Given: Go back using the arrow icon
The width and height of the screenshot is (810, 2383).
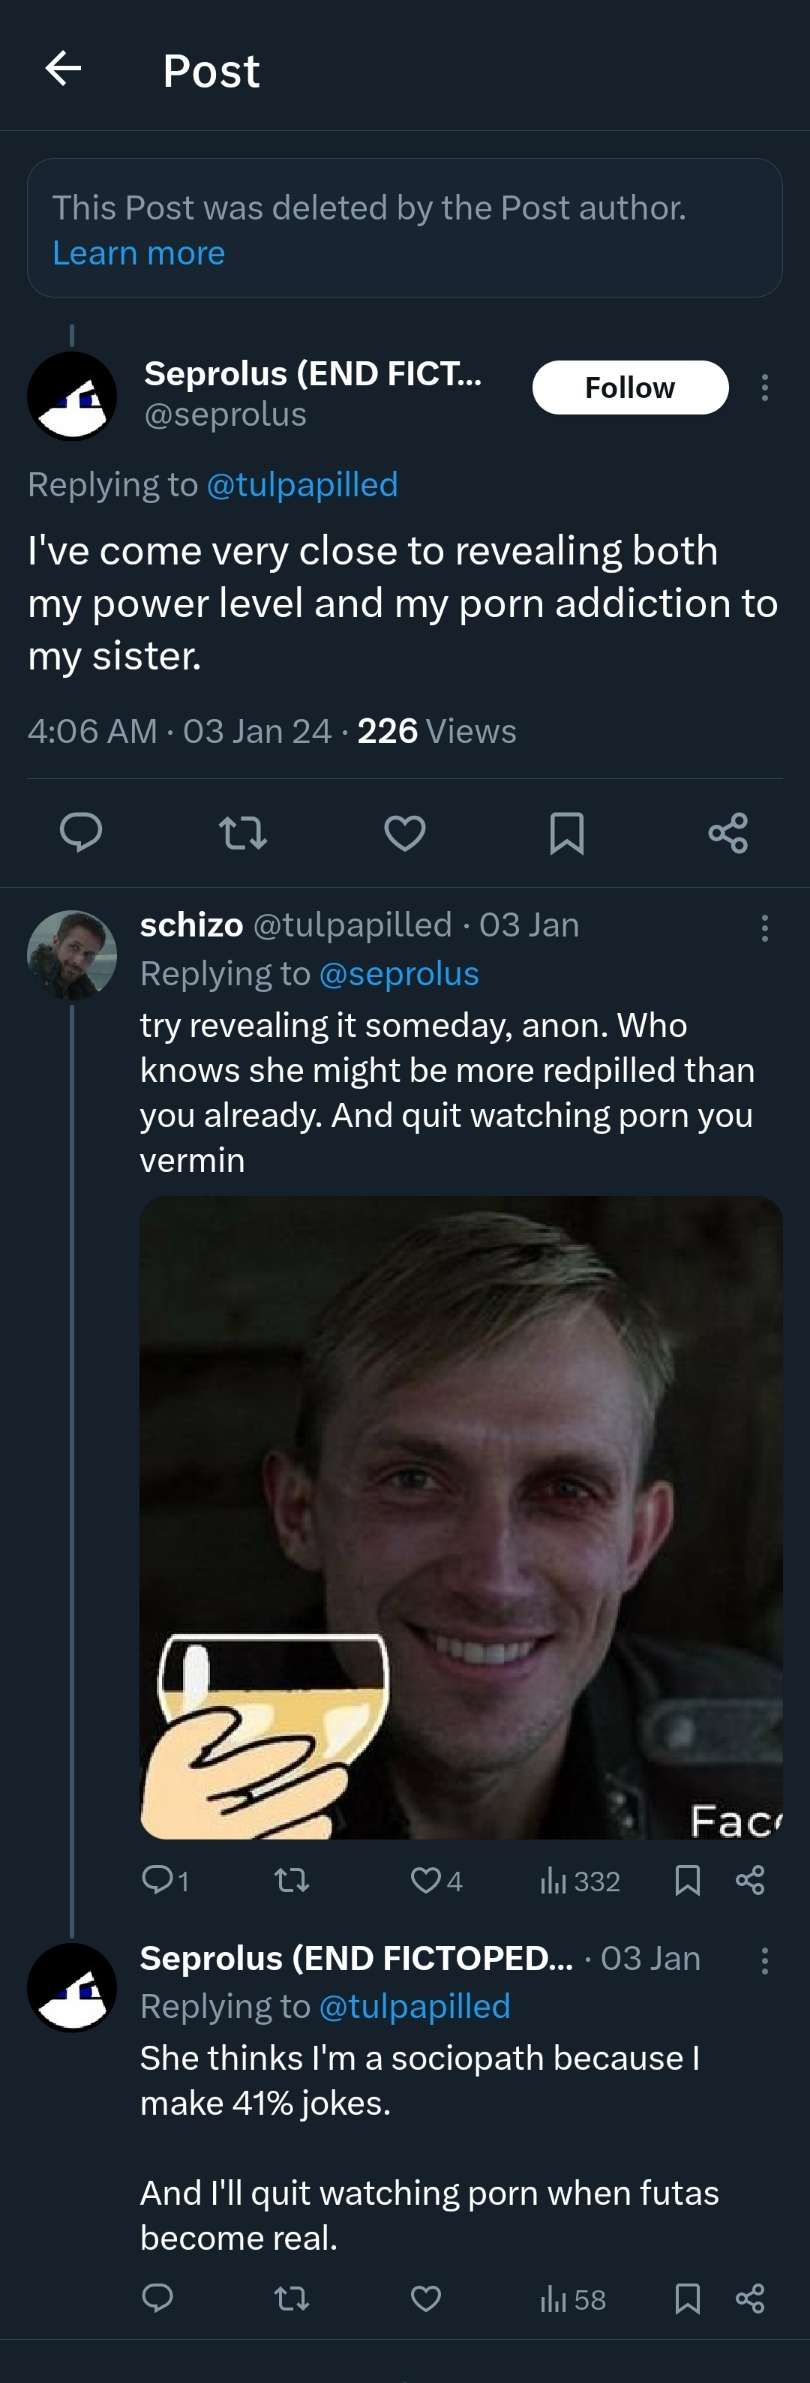Looking at the screenshot, I should (63, 69).
